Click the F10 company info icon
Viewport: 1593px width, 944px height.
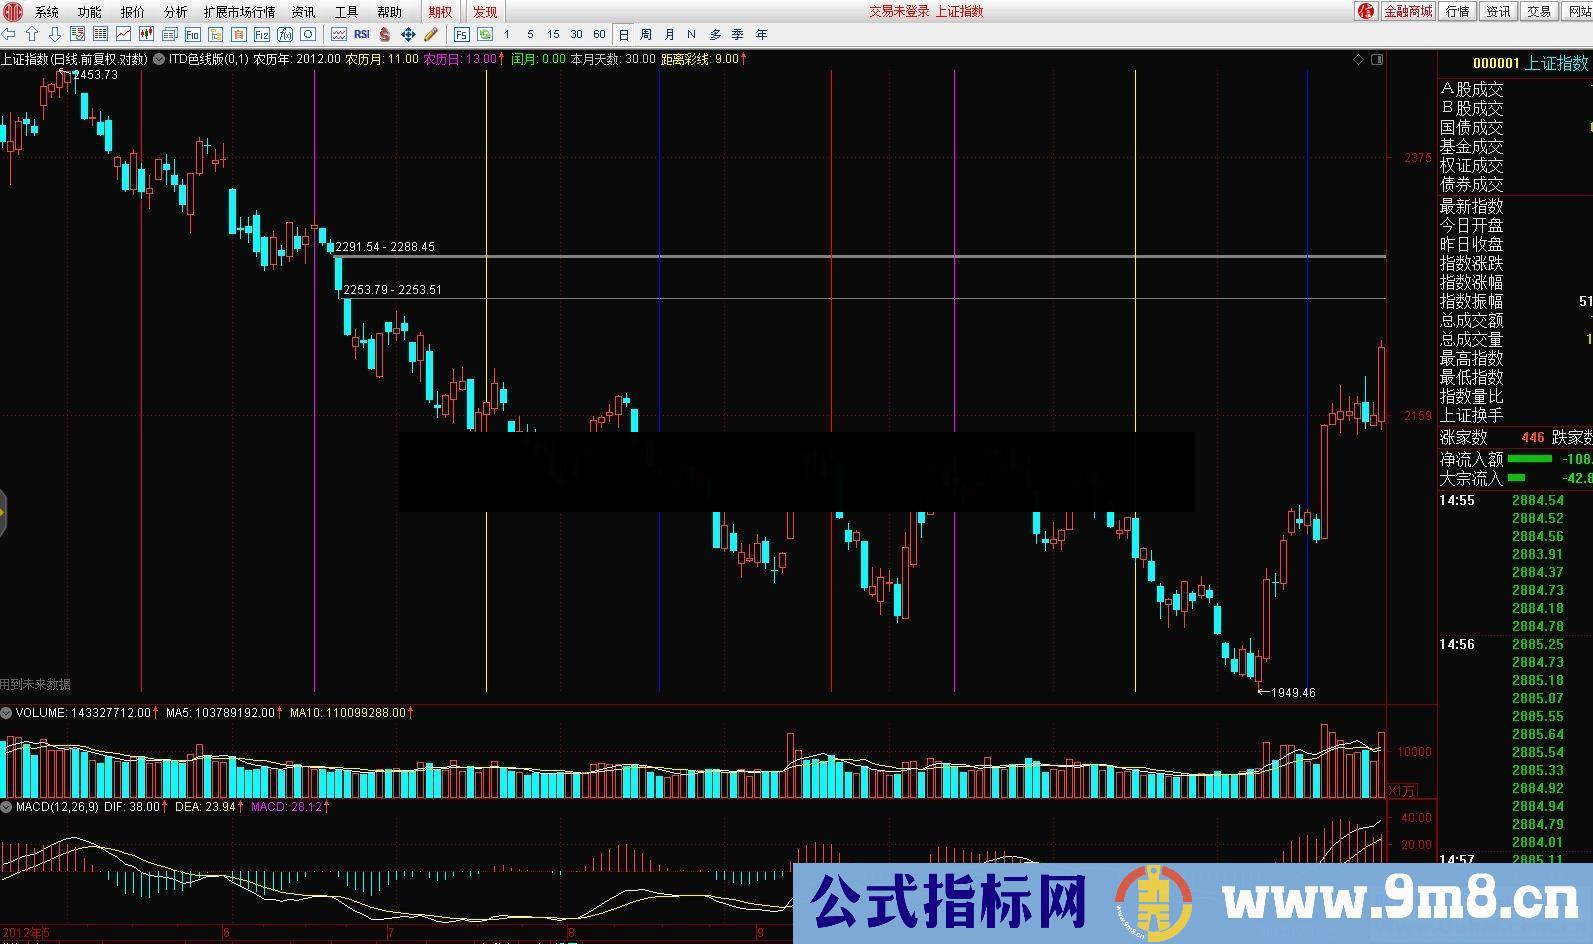[x=192, y=34]
